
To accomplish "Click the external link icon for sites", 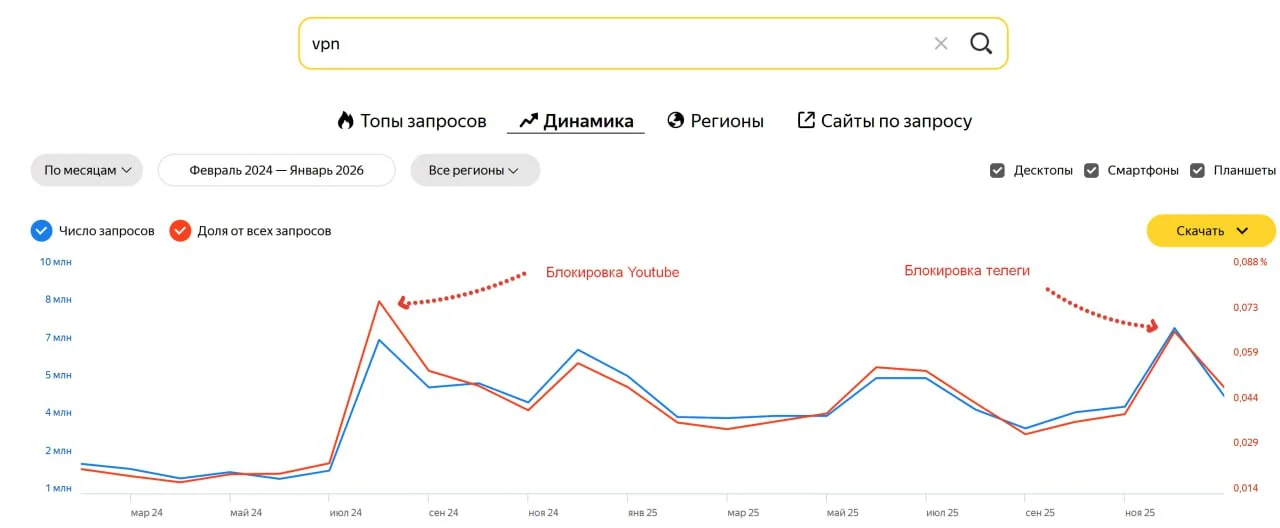I will click(806, 121).
